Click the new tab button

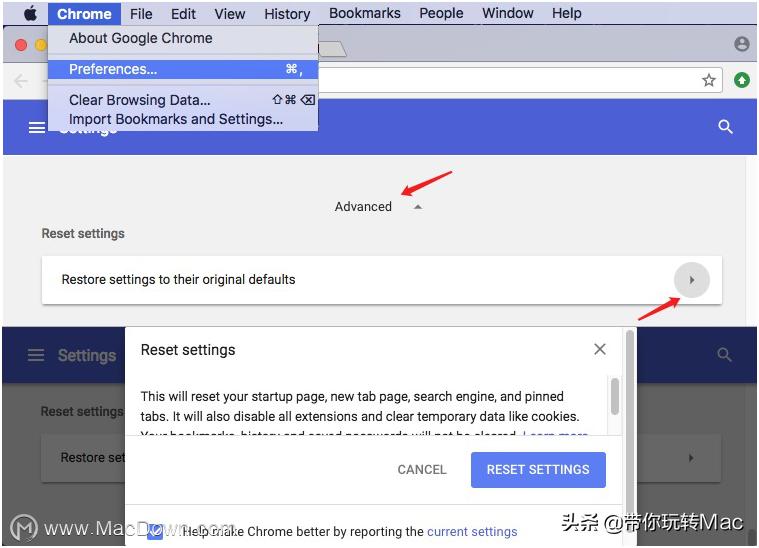(x=332, y=49)
